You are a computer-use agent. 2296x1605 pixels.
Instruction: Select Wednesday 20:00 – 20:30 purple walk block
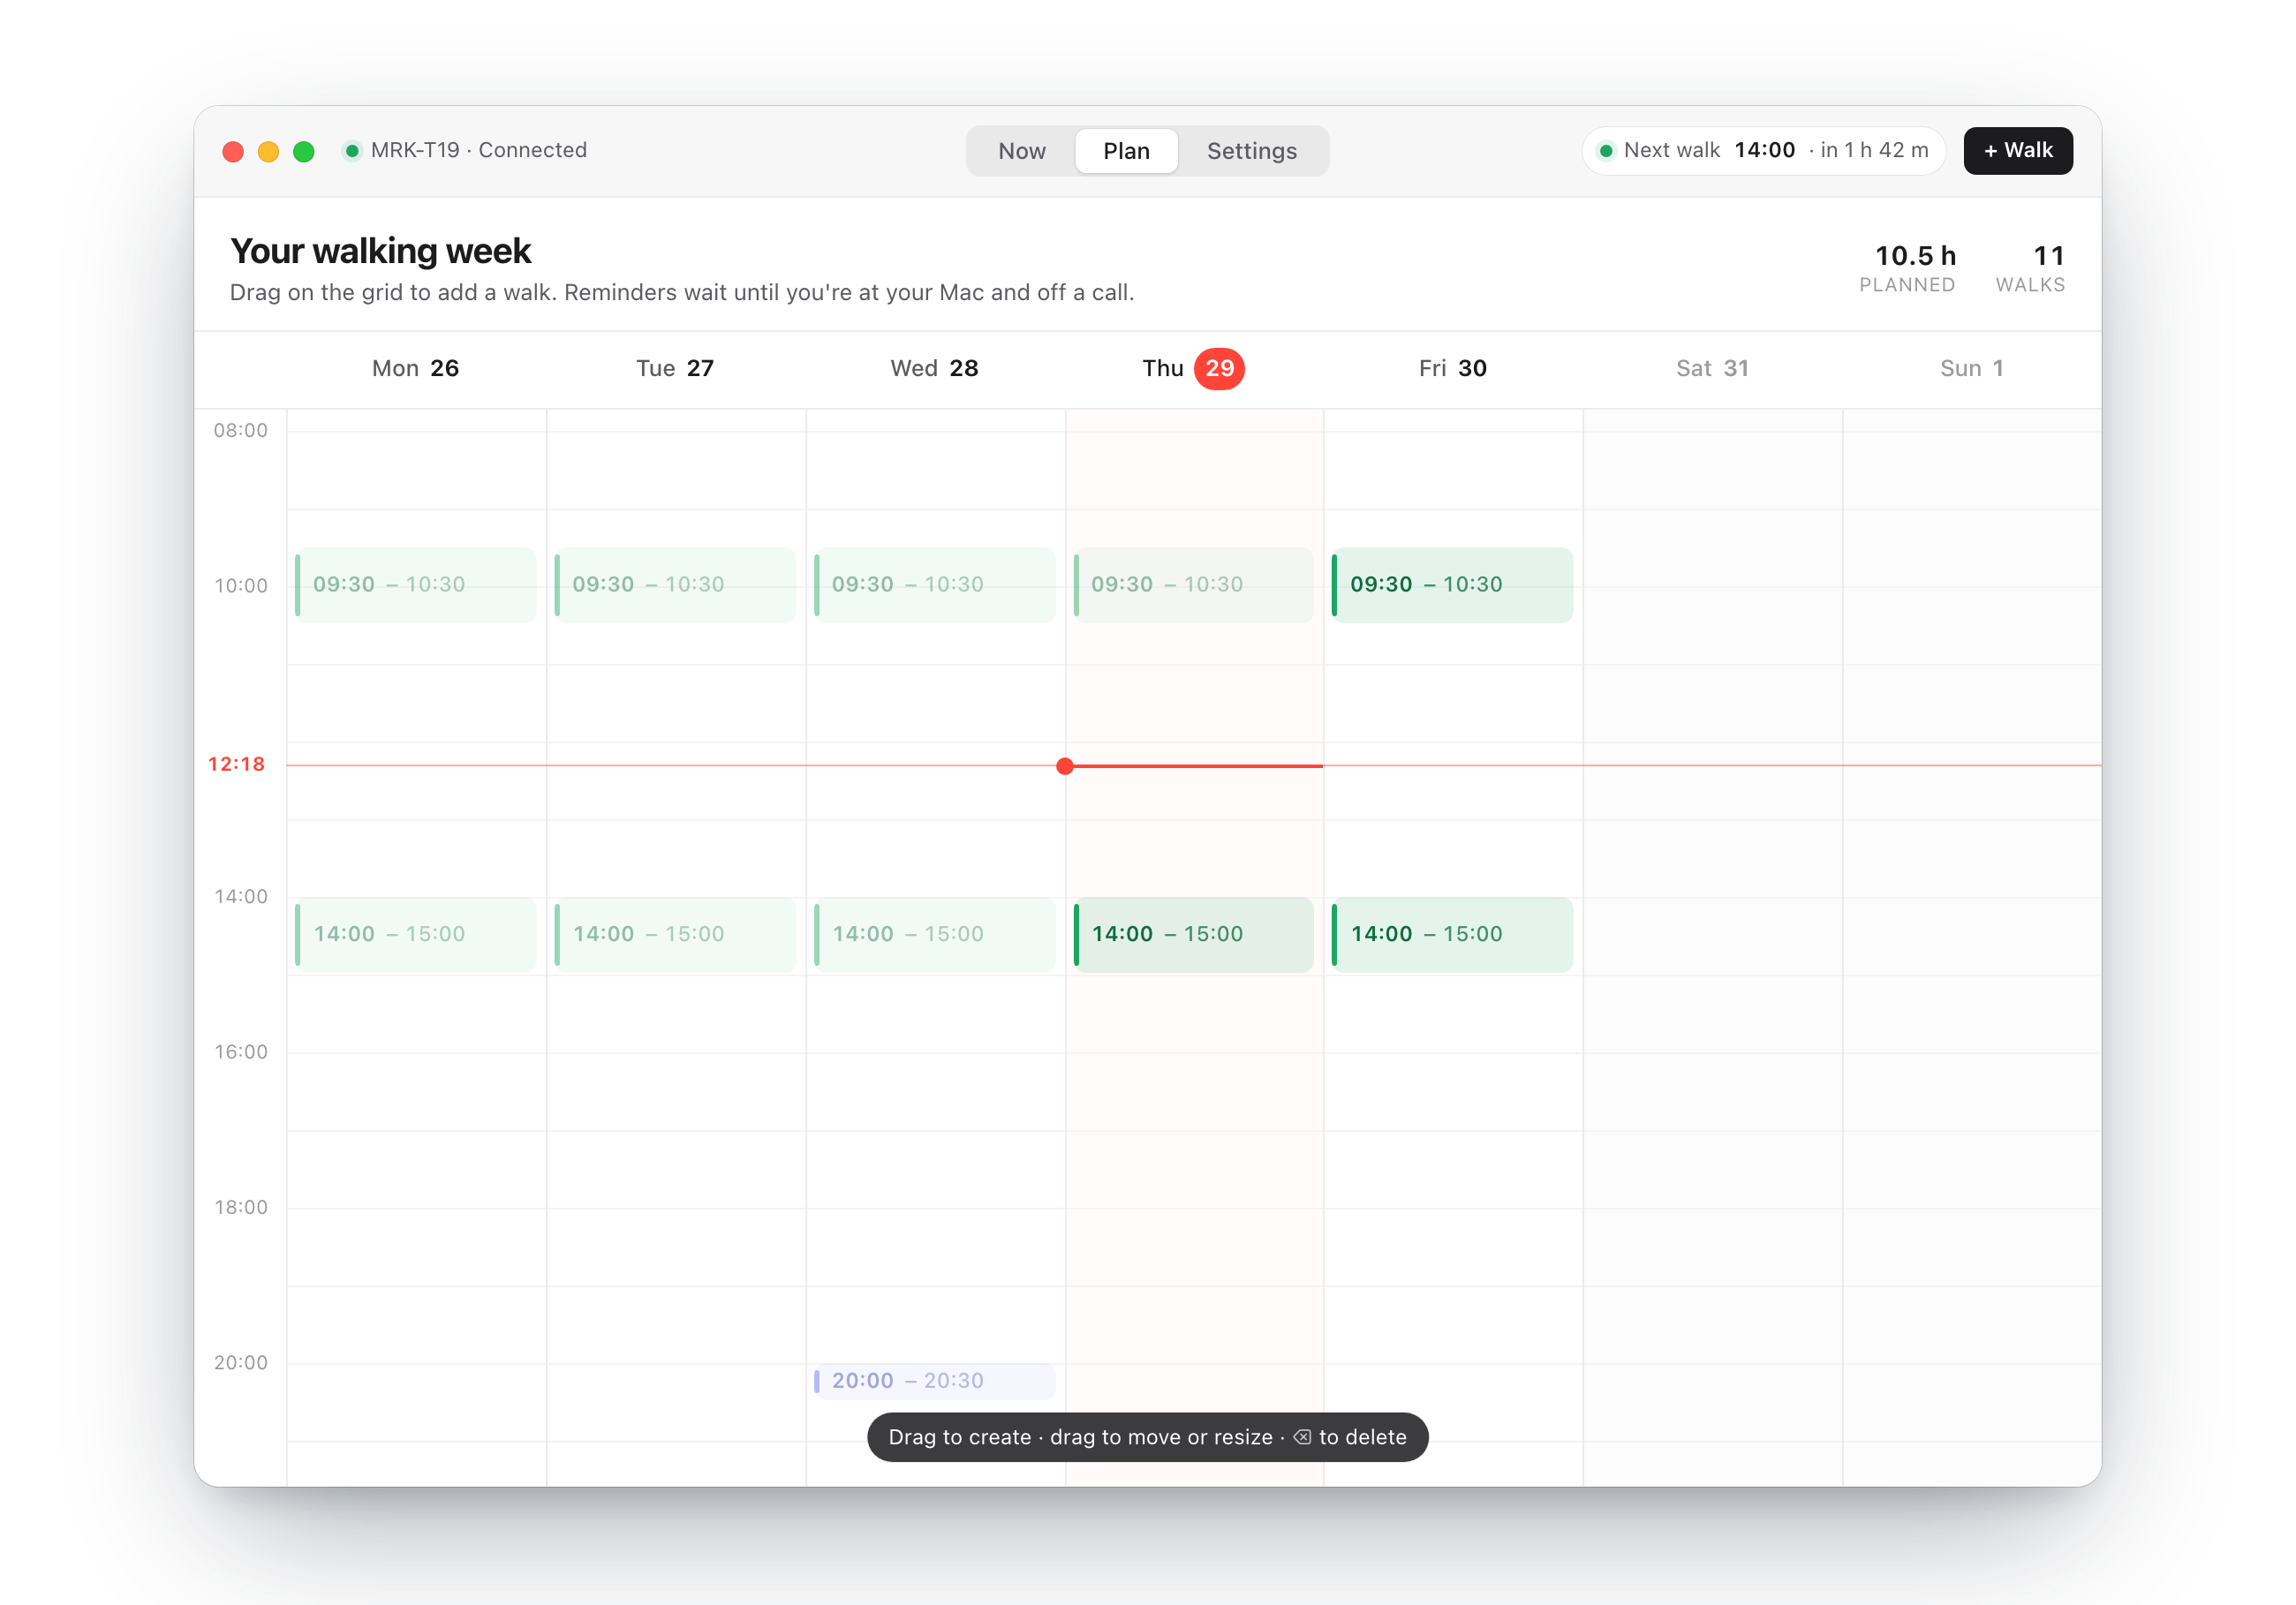pyautogui.click(x=934, y=1381)
